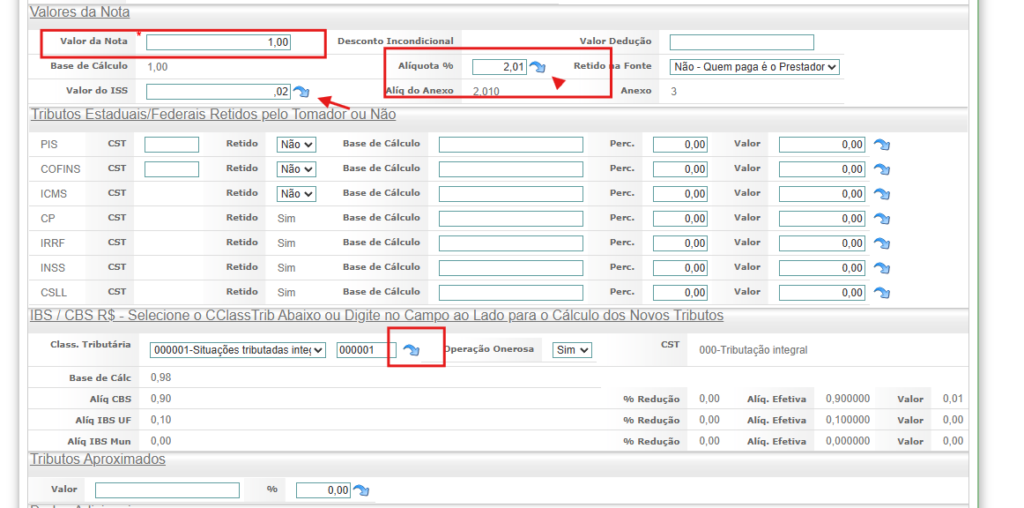Click the blue arrow next to Valor do ISS
This screenshot has height=508, width=1024.
click(301, 92)
